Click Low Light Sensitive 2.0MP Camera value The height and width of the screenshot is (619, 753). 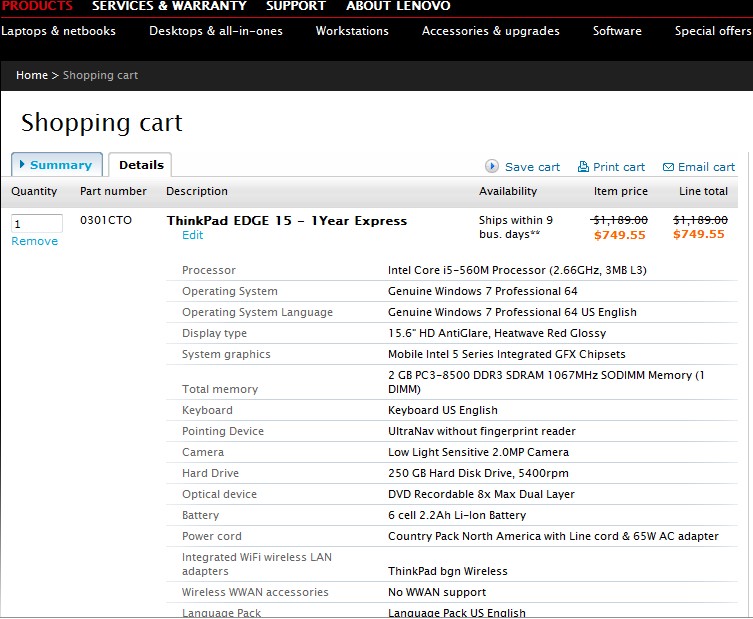pyautogui.click(x=478, y=452)
